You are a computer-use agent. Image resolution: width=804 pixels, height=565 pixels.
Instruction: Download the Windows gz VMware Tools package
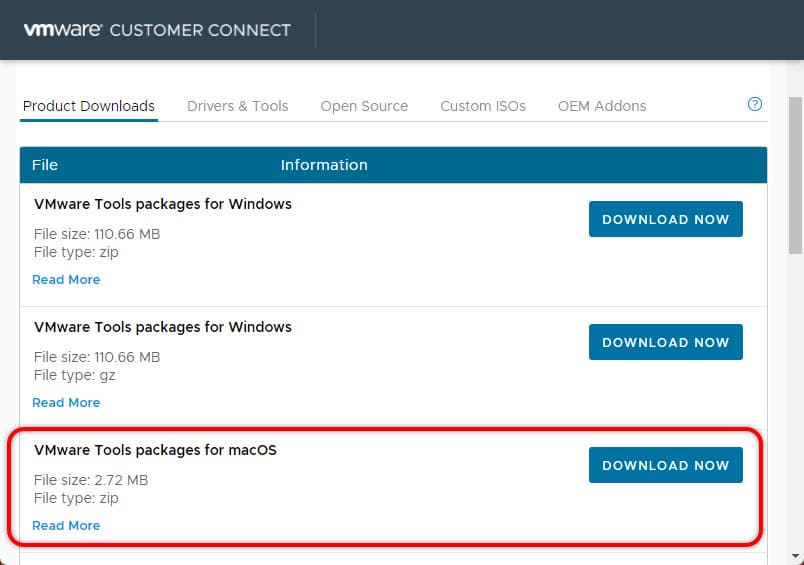pos(666,342)
